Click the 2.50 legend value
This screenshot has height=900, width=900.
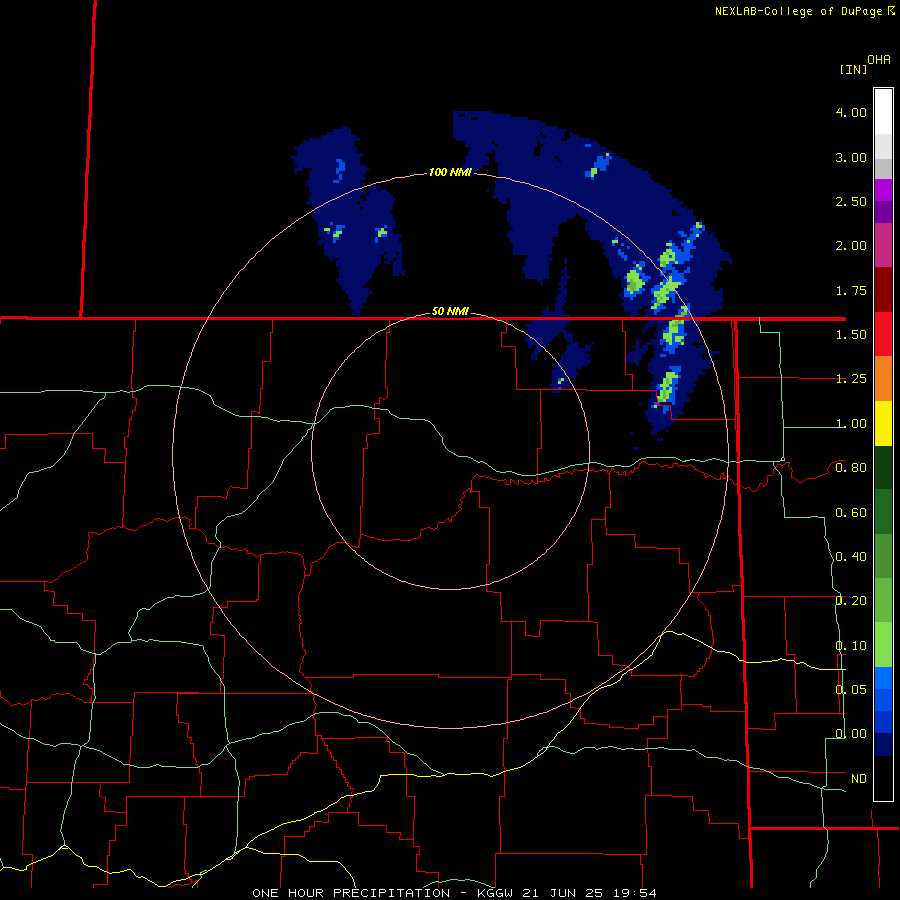851,201
